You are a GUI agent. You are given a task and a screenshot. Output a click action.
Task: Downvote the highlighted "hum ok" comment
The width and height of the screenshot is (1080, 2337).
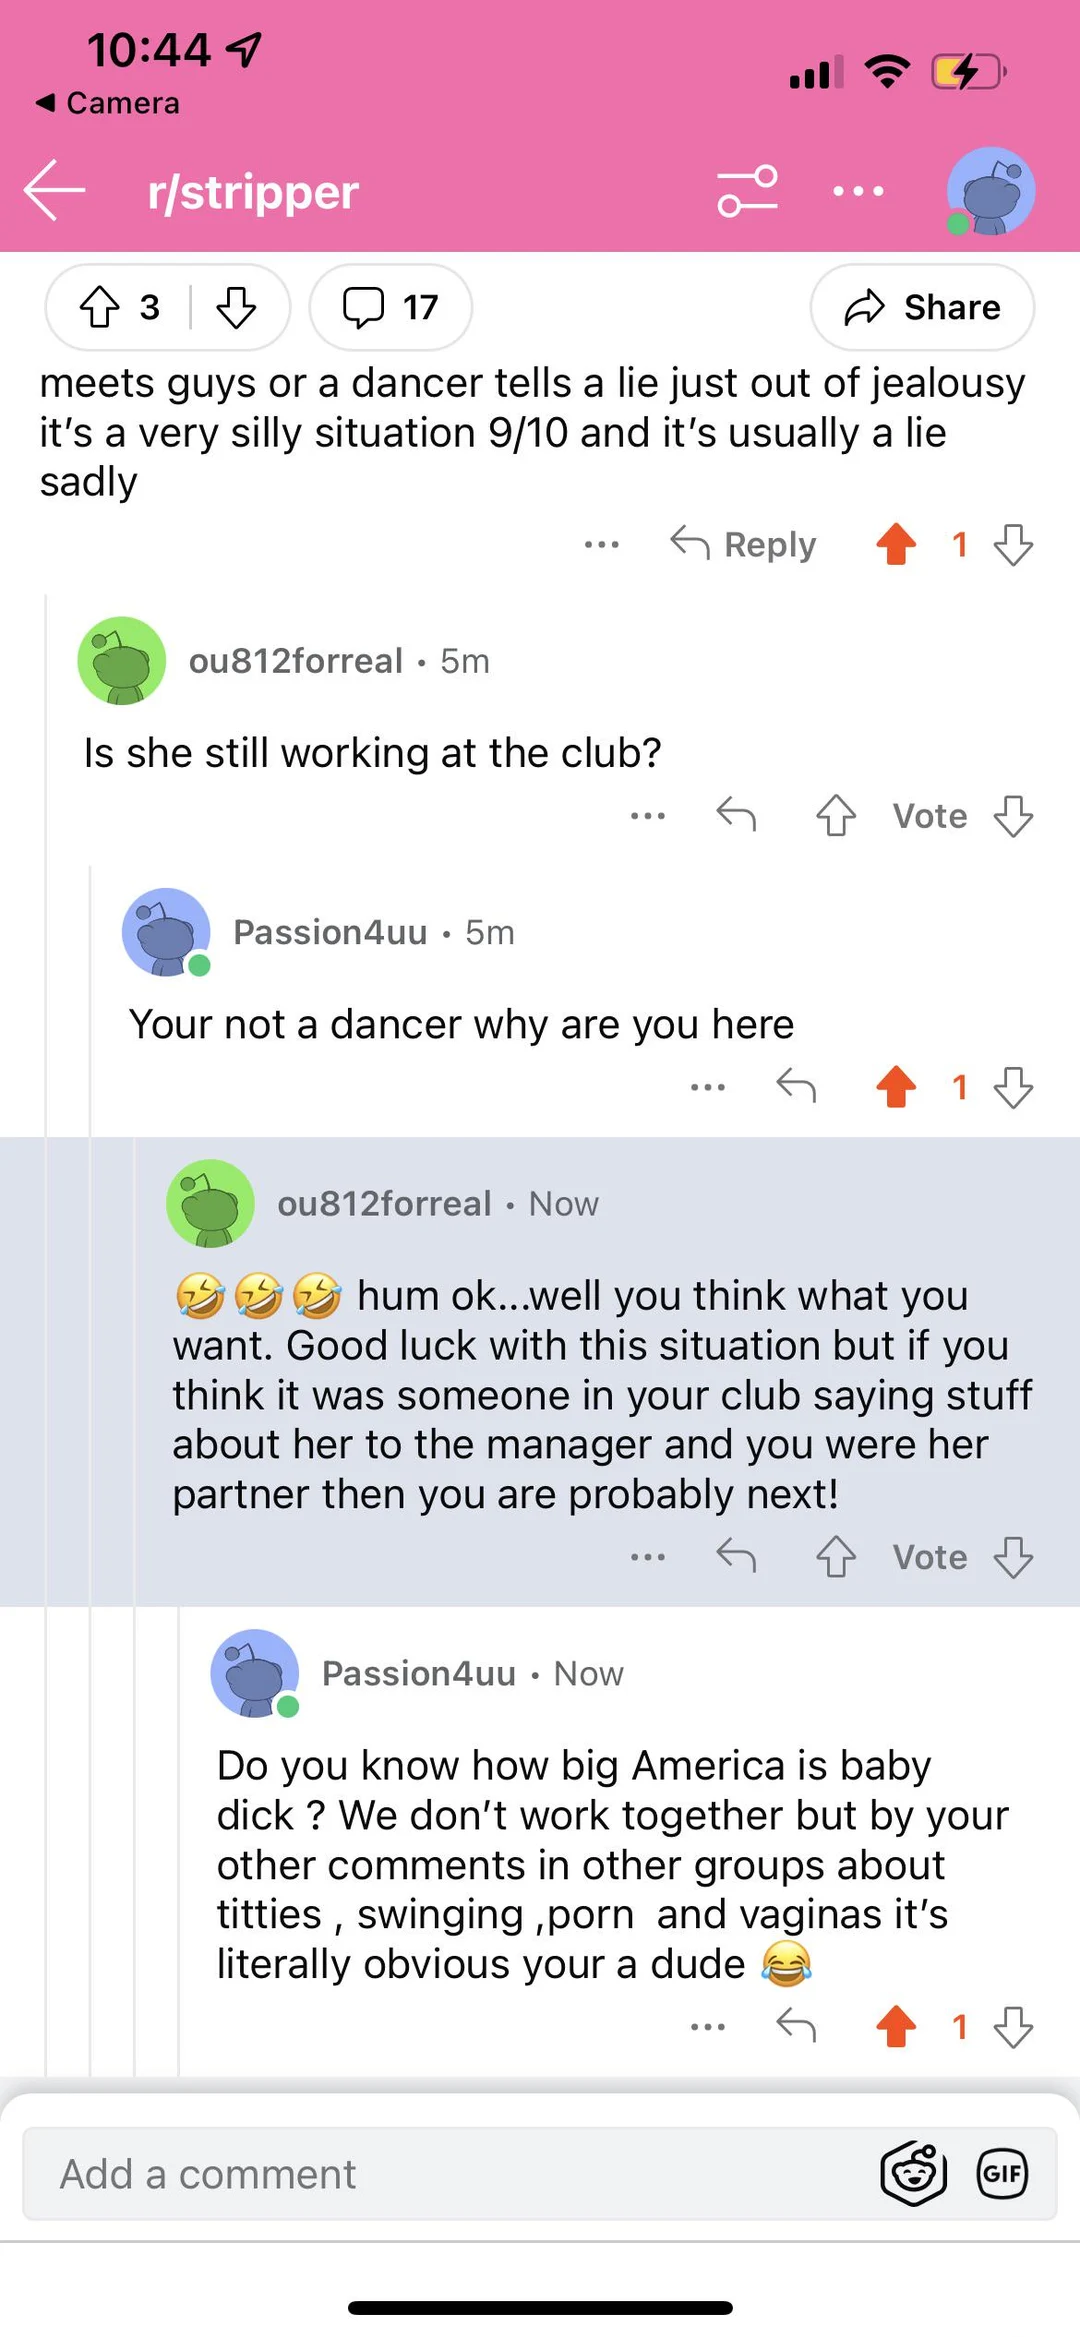(1013, 1557)
